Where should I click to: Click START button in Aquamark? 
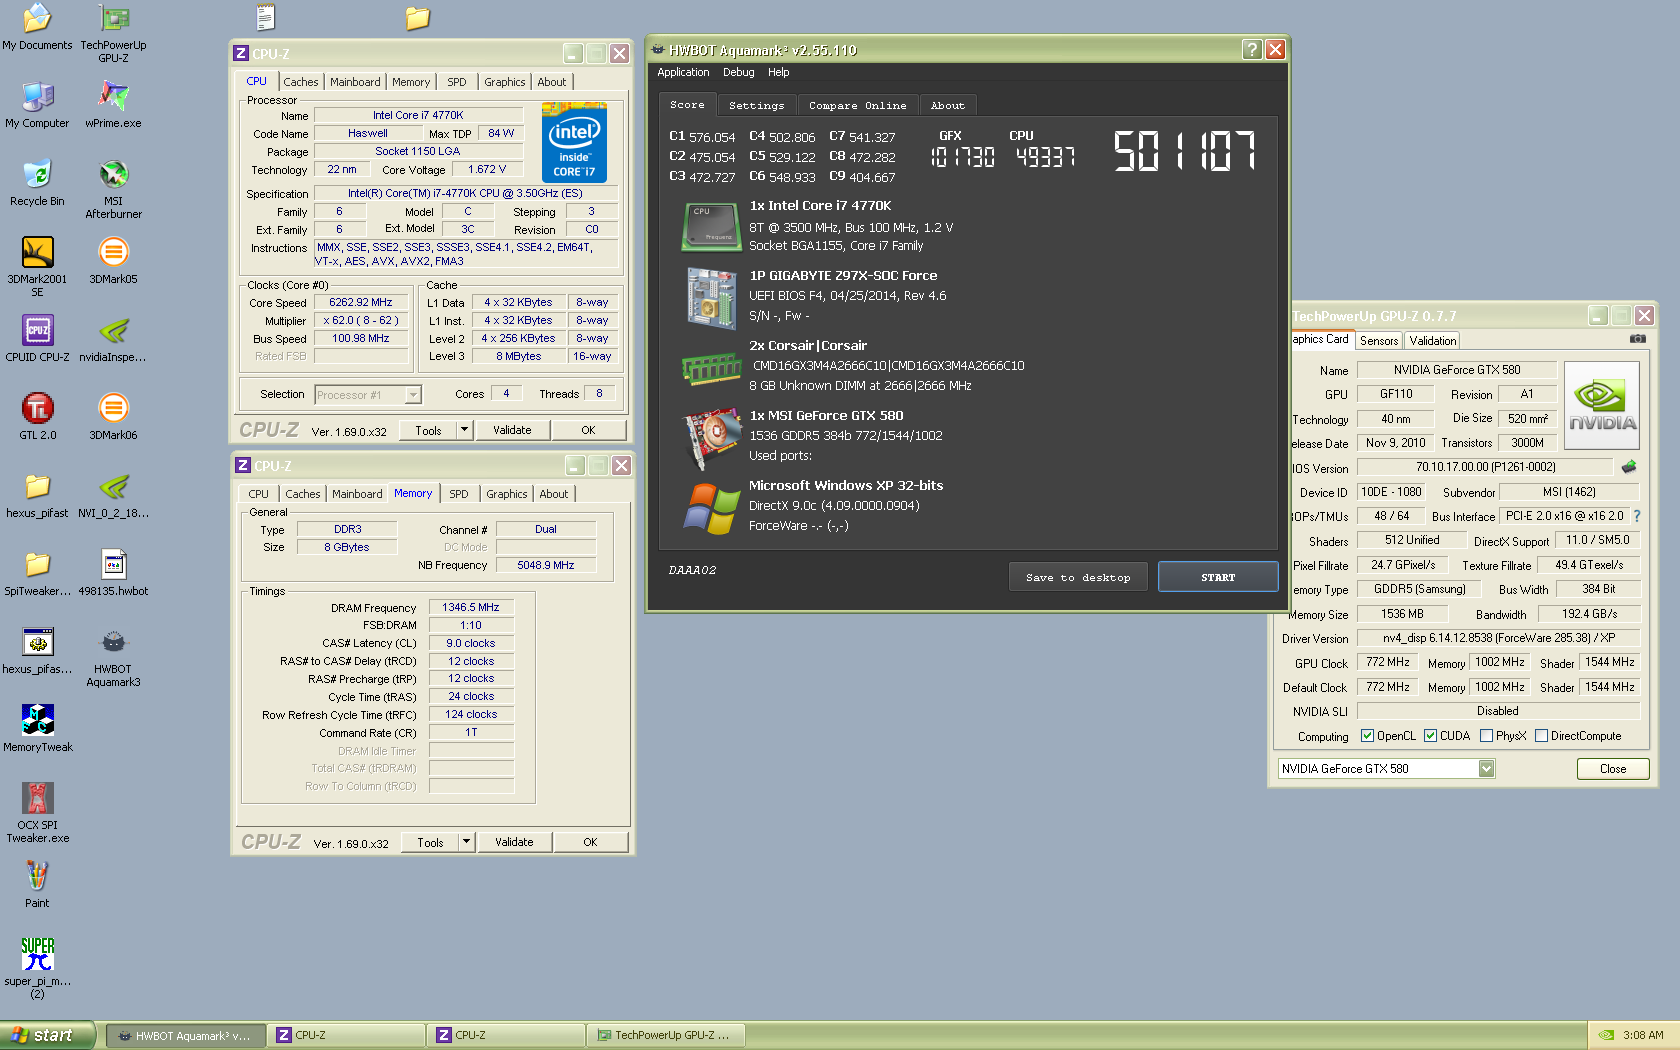[x=1218, y=577]
